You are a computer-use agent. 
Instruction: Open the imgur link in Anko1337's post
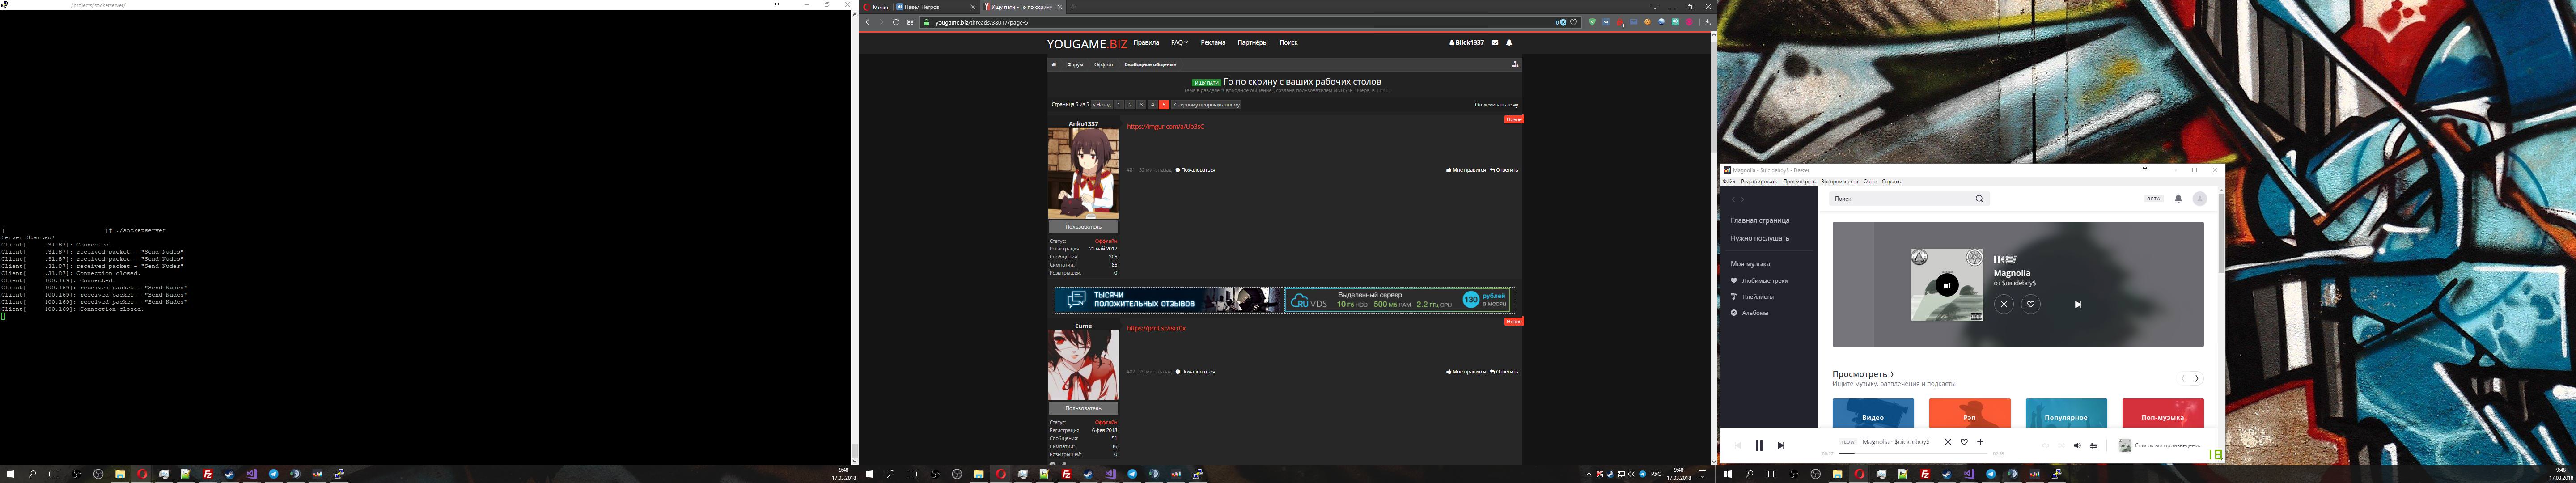click(1166, 127)
